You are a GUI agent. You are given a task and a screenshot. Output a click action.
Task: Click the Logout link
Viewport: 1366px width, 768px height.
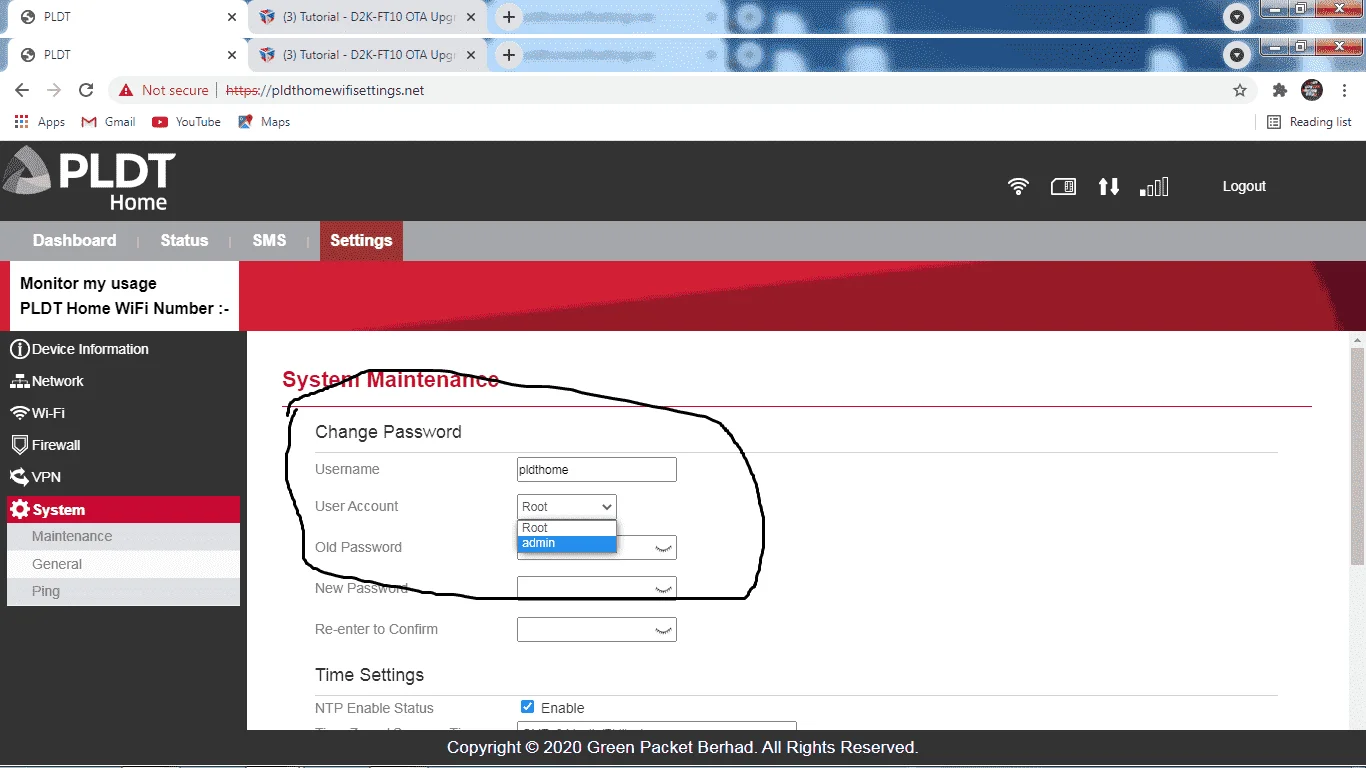click(1244, 186)
